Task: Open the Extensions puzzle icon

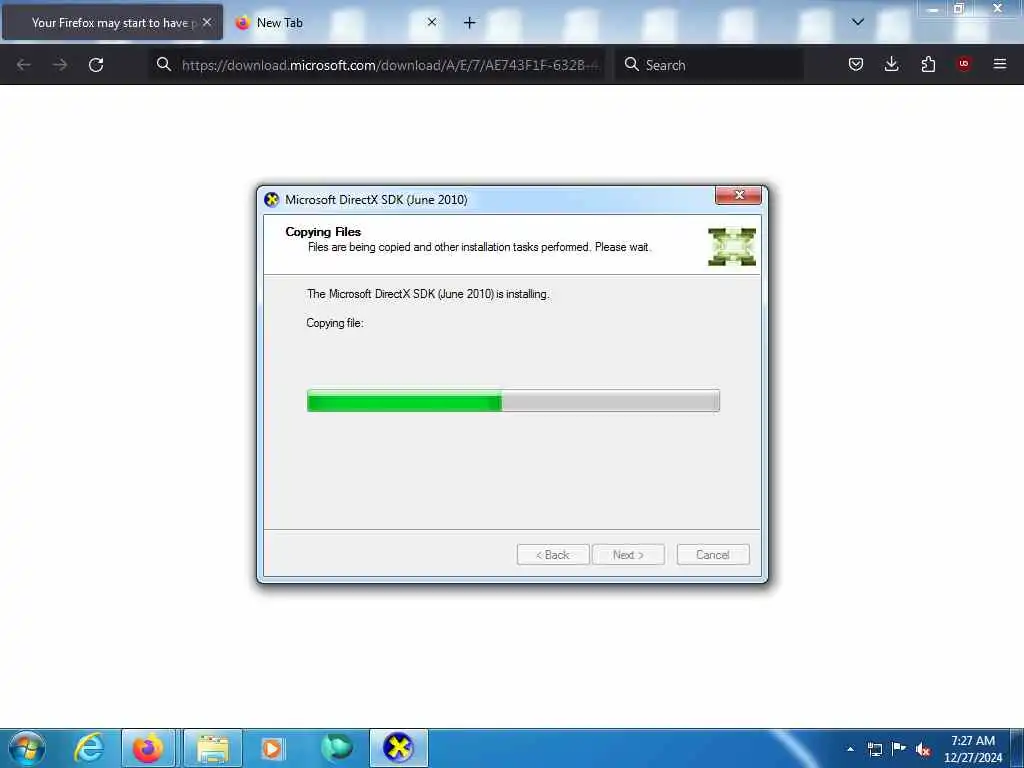Action: [928, 64]
